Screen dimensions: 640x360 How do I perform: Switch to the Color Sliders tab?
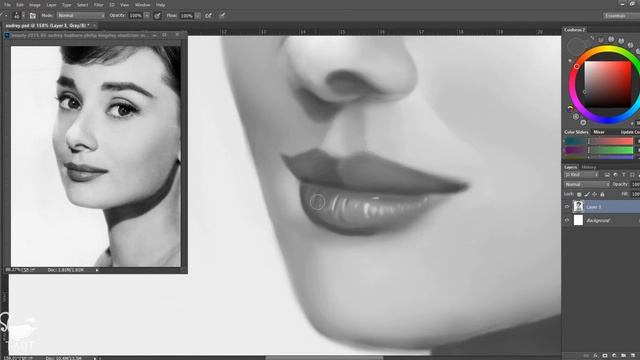(x=576, y=132)
